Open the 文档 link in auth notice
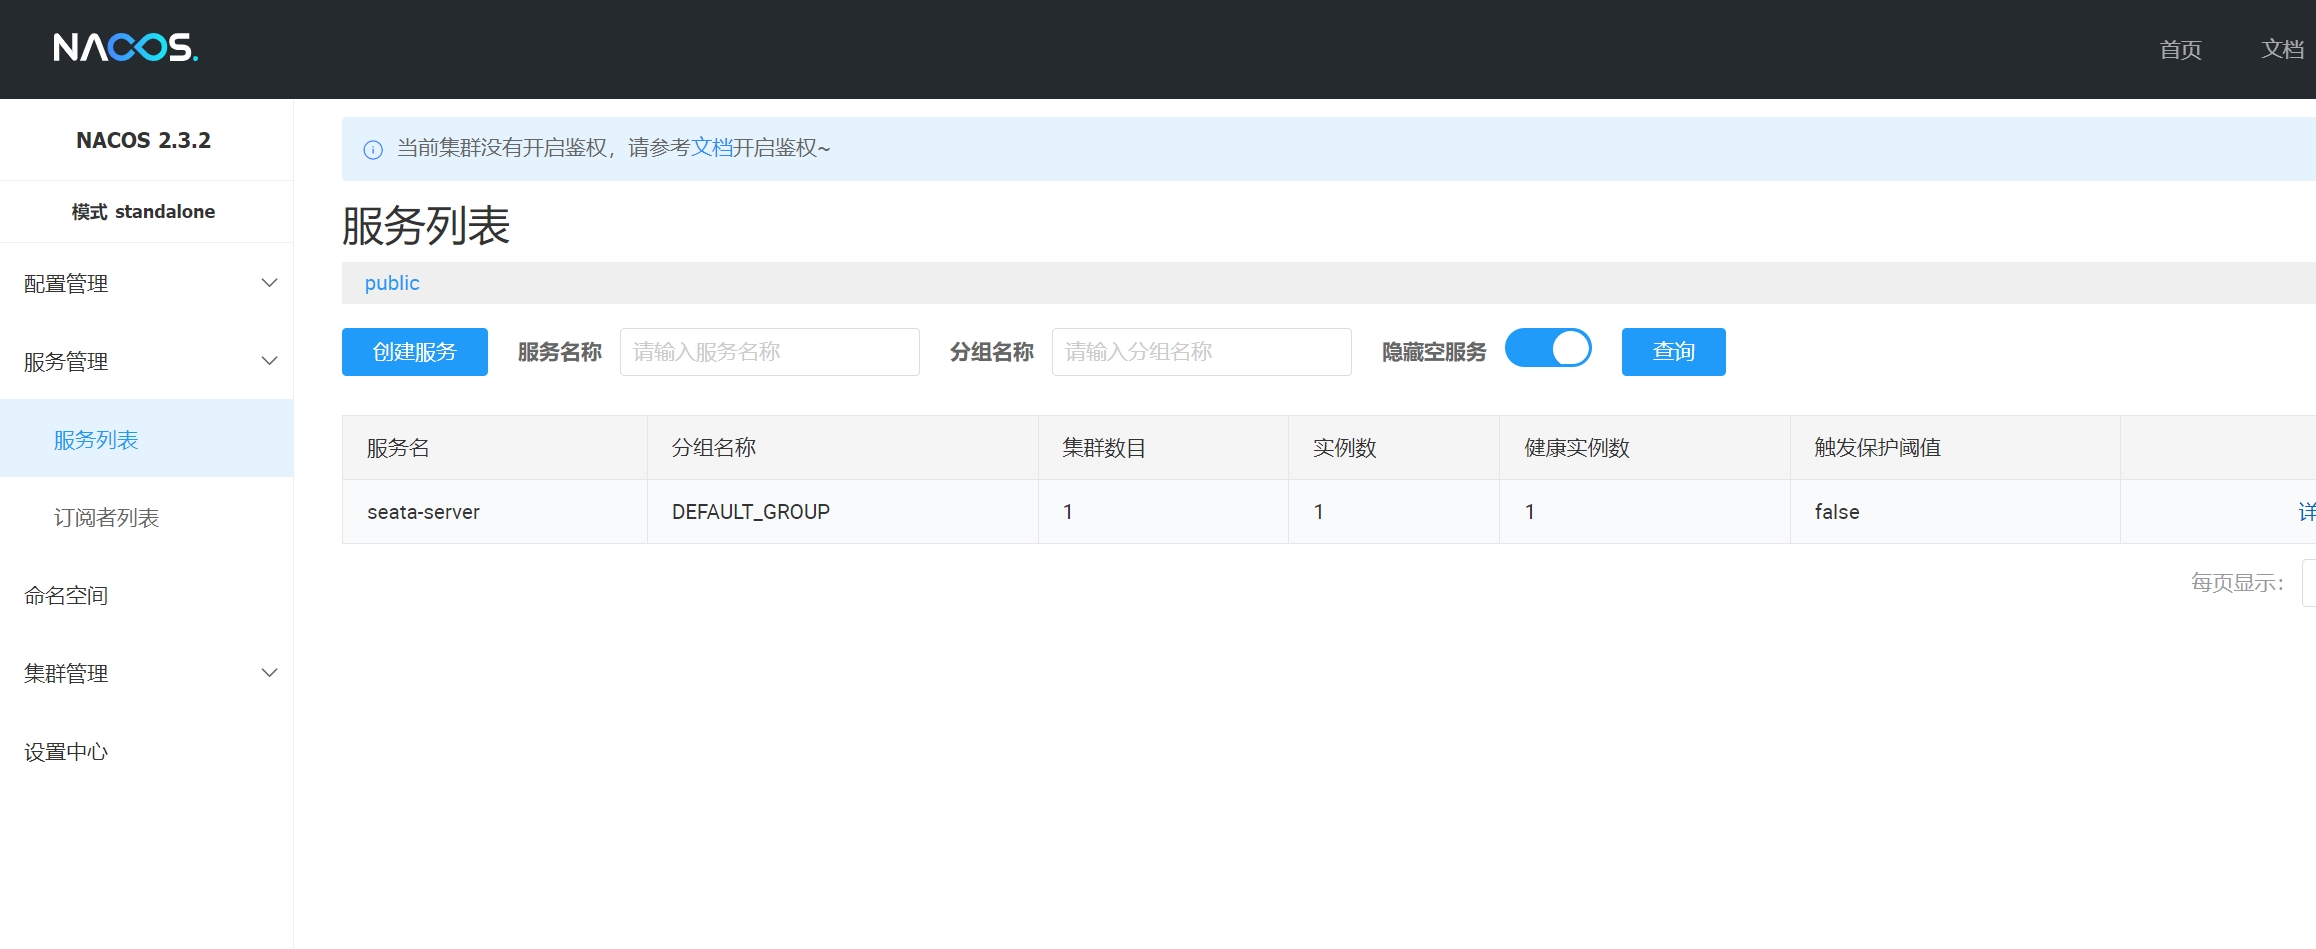Viewport: 2316px width, 949px height. 711,148
